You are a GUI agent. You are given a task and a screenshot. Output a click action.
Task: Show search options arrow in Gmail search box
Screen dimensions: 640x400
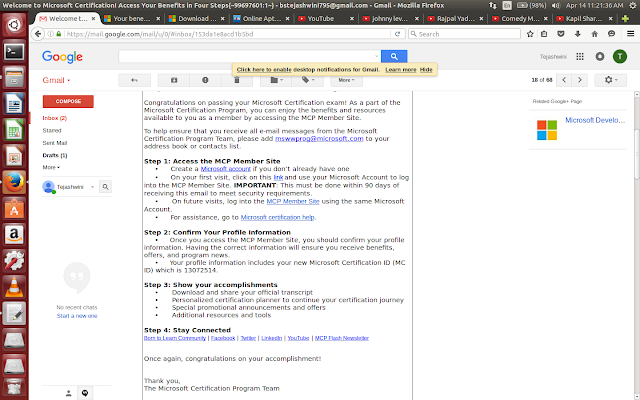(x=376, y=56)
